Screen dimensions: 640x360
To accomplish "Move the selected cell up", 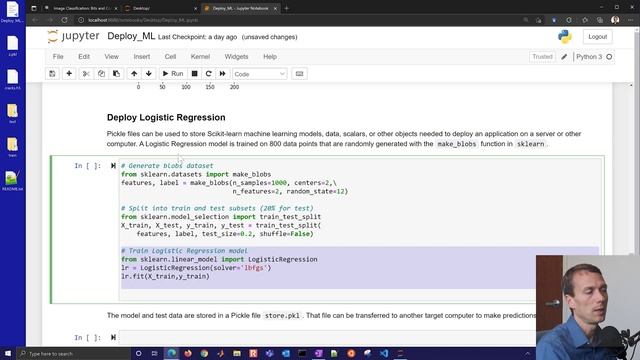I will tap(134, 74).
